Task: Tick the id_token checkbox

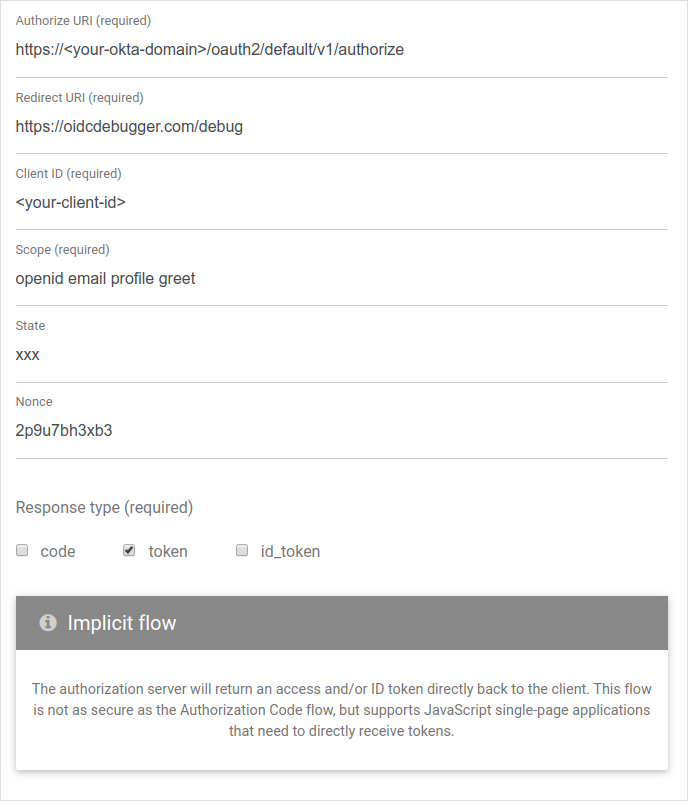Action: tap(241, 550)
